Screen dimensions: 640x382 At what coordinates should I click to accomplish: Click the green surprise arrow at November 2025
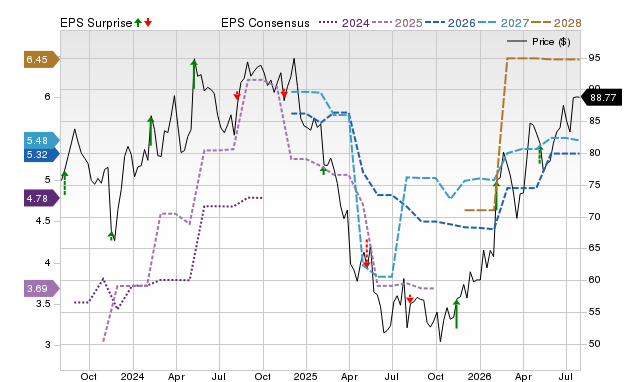[456, 314]
